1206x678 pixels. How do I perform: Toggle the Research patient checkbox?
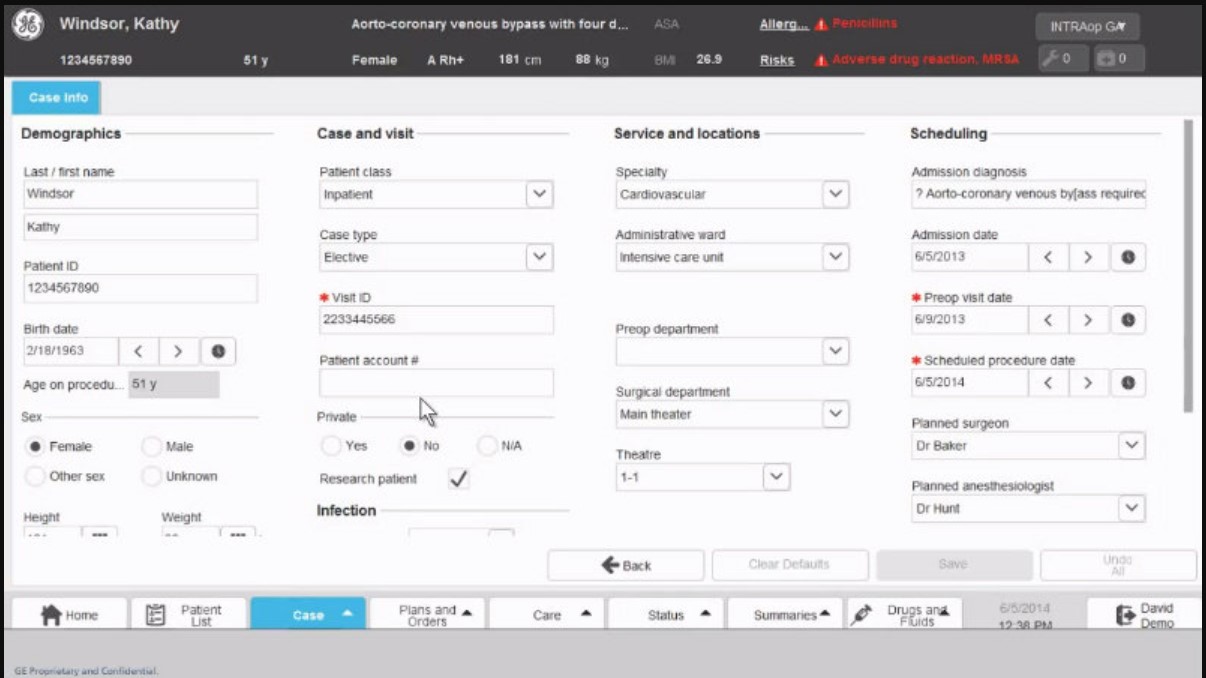click(x=458, y=479)
